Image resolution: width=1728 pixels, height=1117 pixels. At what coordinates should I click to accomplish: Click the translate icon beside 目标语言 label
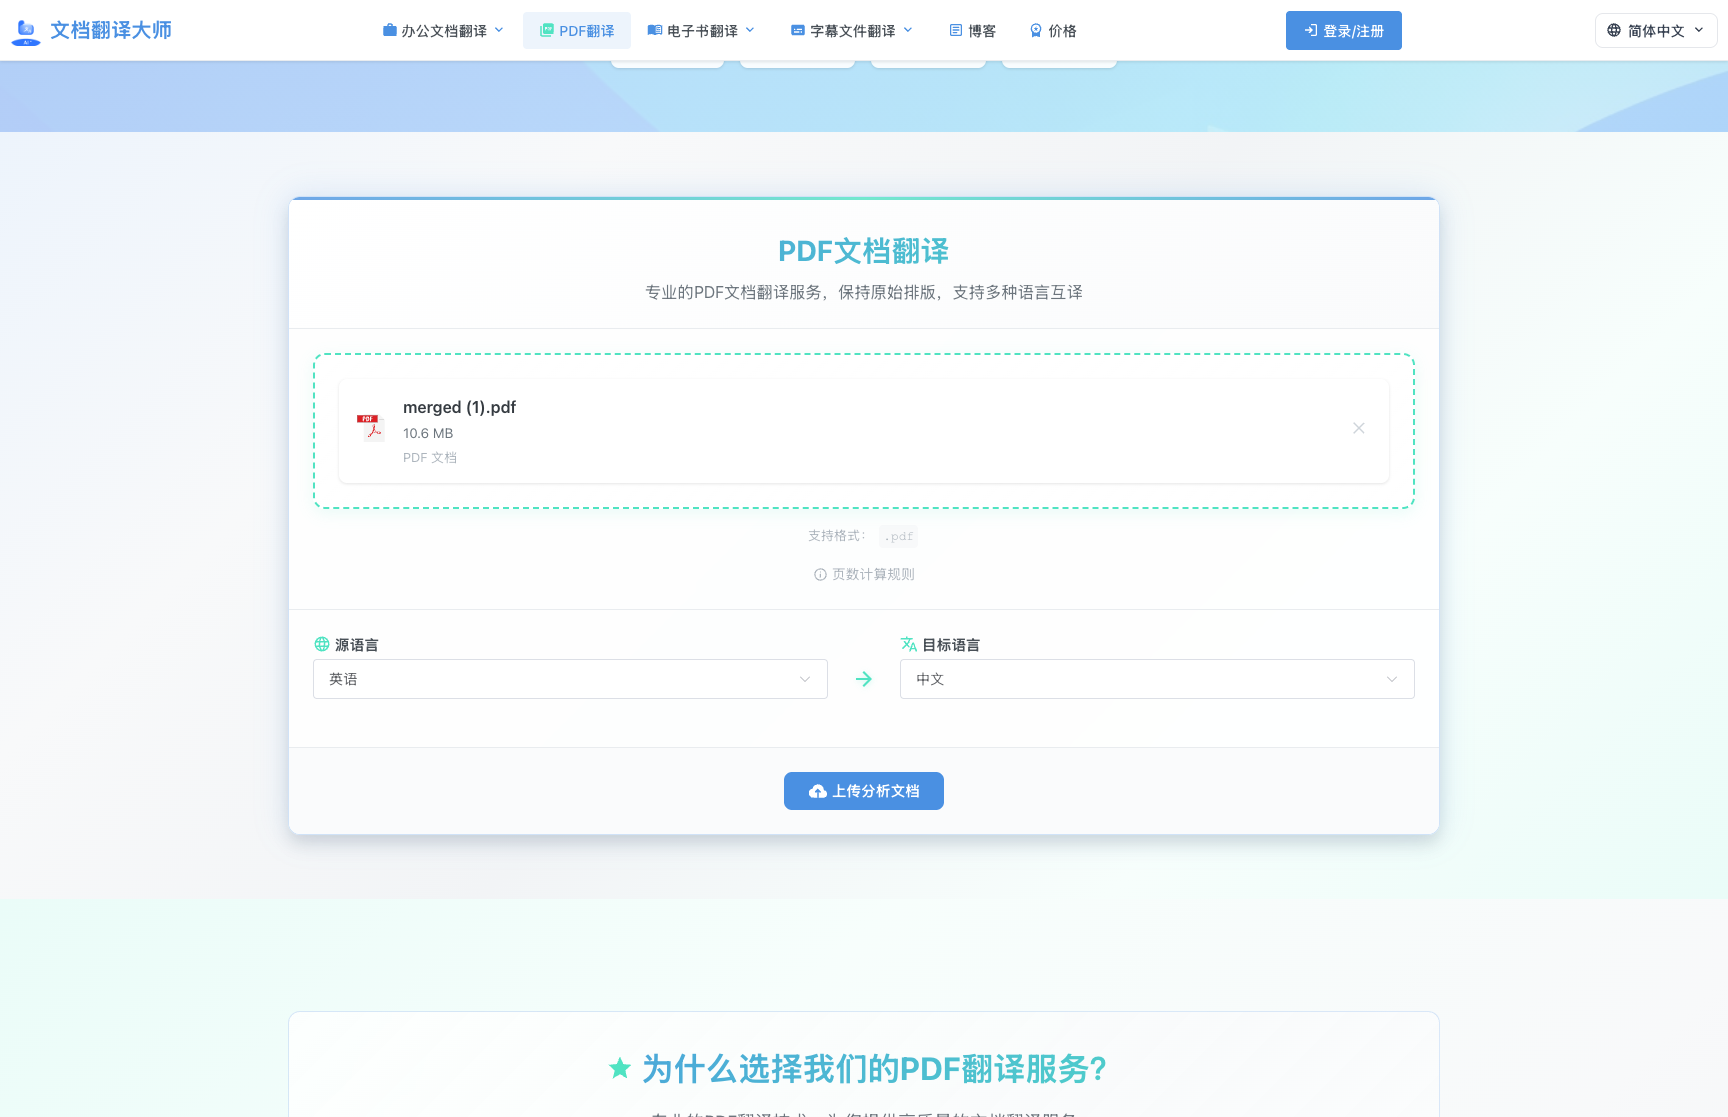(909, 644)
